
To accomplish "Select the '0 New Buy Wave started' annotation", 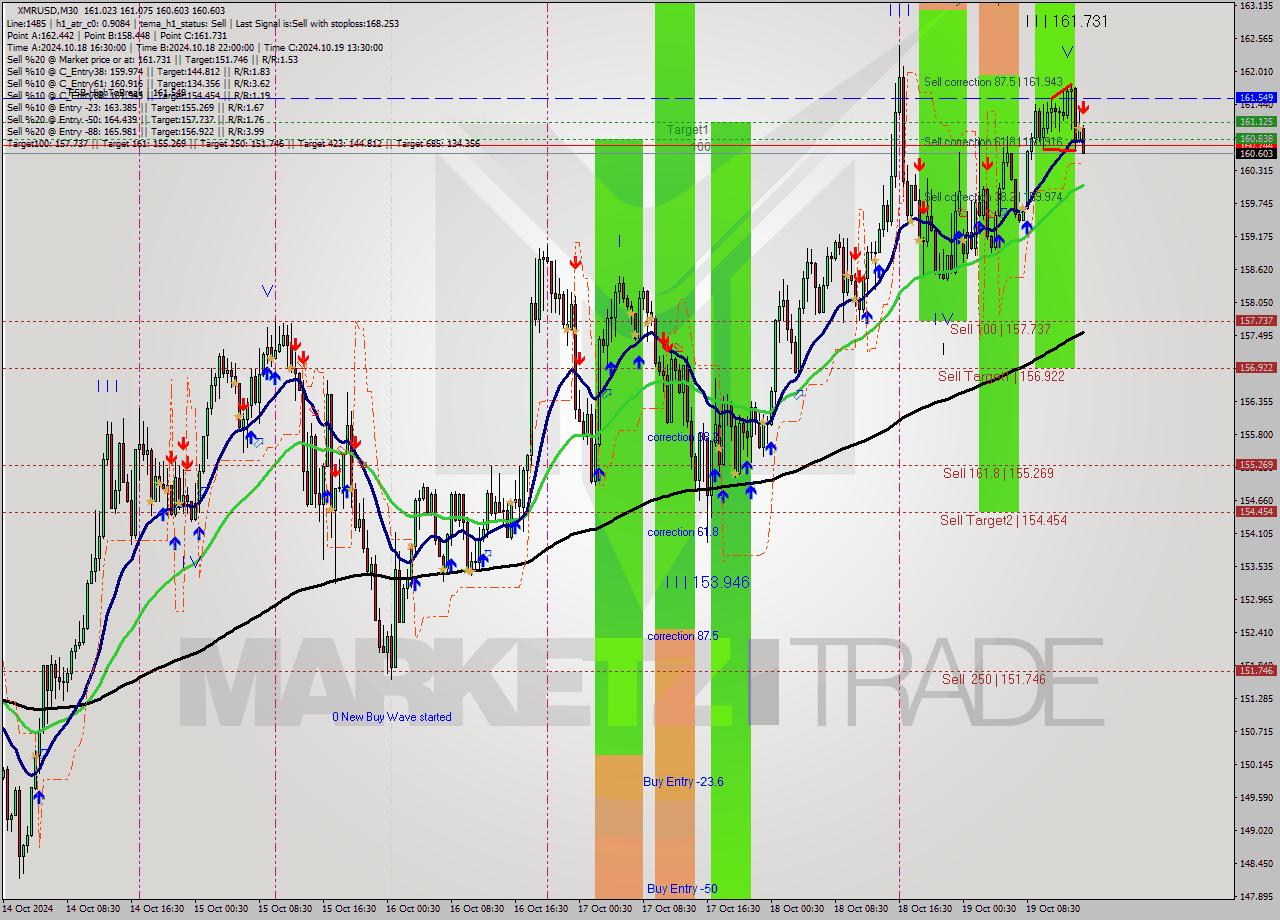I will pos(392,717).
